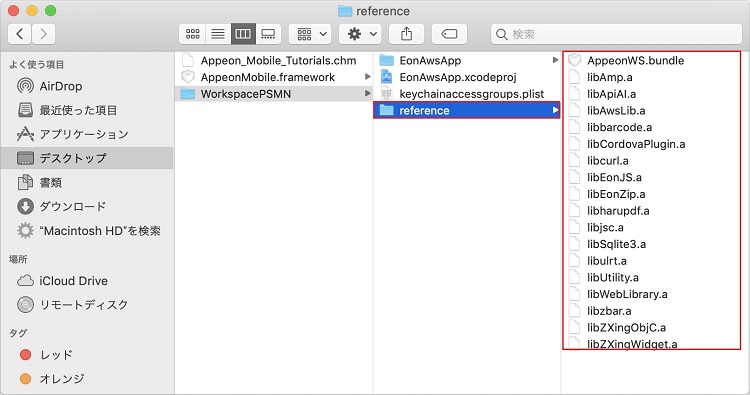Viewport: 750px width, 395px height.
Task: Open iCloud Drive in the sidebar
Action: click(x=87, y=281)
